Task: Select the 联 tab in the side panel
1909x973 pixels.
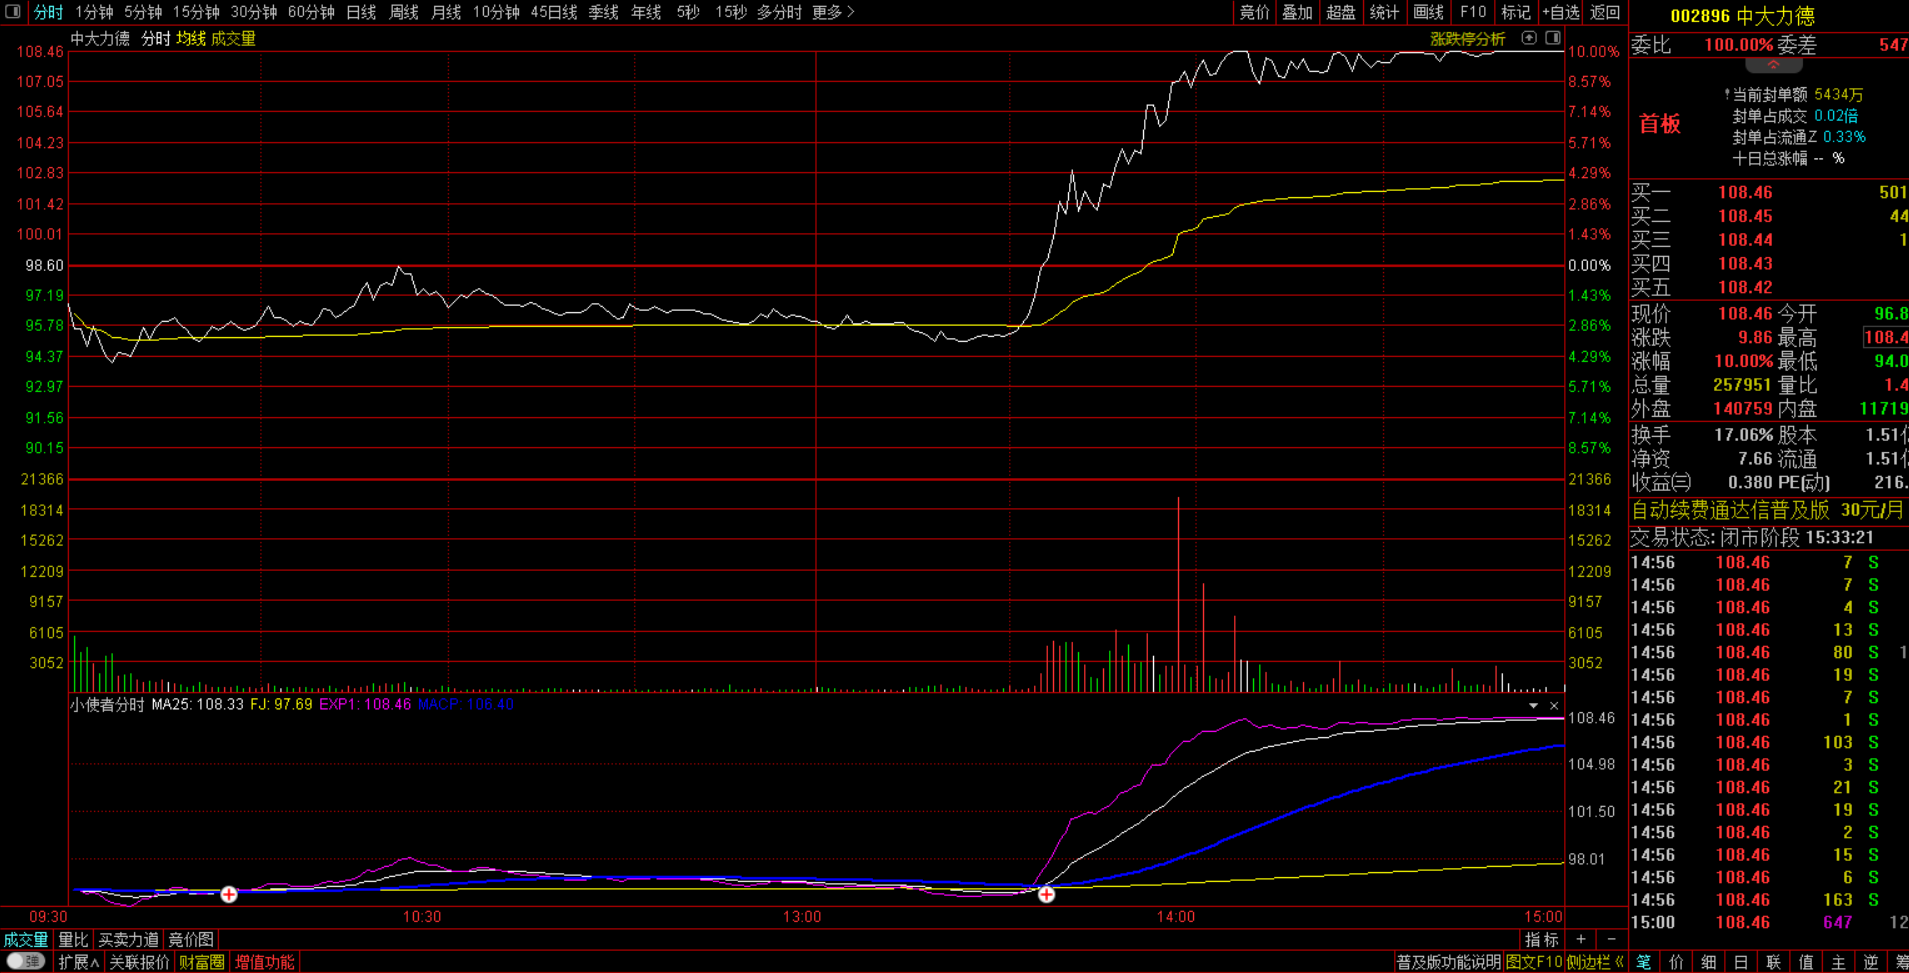Action: click(x=1773, y=962)
